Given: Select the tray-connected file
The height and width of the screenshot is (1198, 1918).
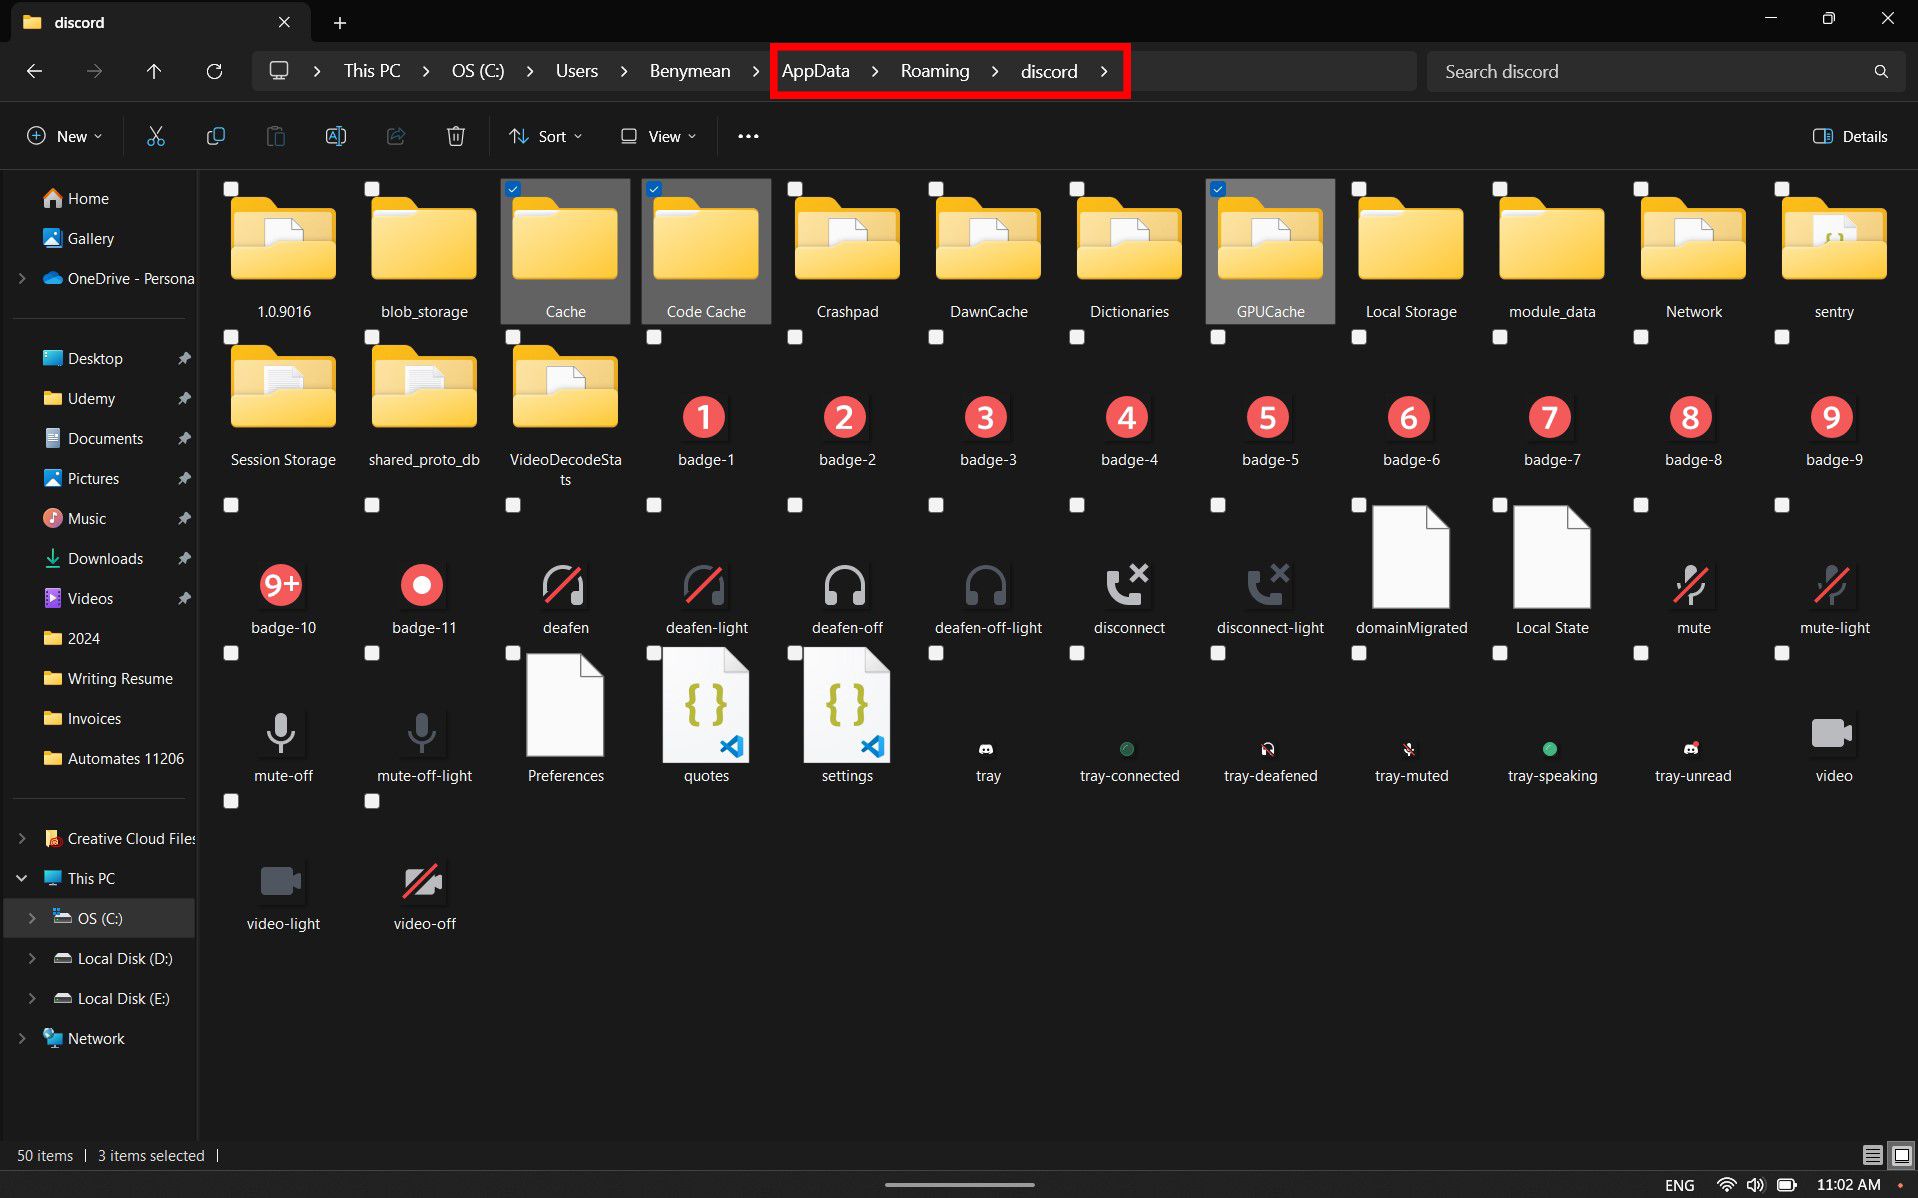Looking at the screenshot, I should pyautogui.click(x=1128, y=748).
